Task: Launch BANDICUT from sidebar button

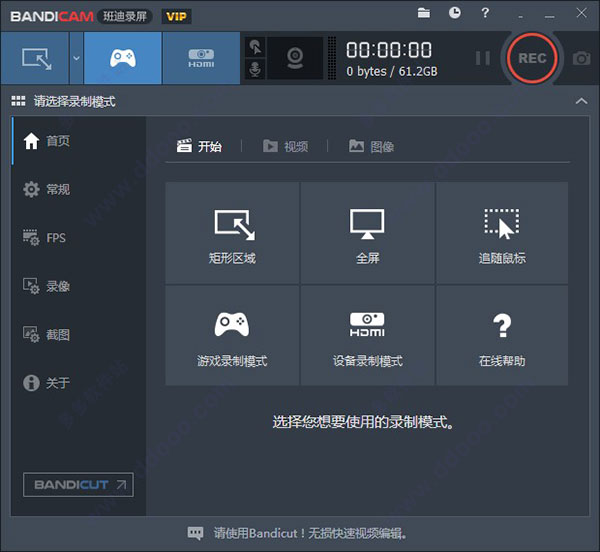Action: [78, 485]
